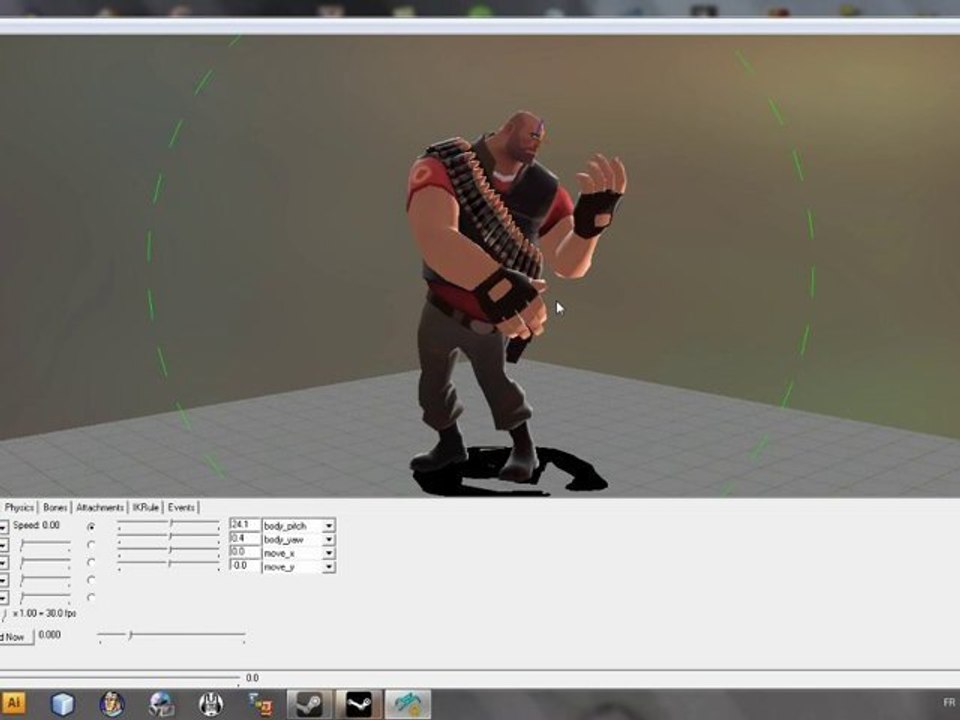This screenshot has height=720, width=960.
Task: Select the third radio button from top
Action: click(91, 562)
